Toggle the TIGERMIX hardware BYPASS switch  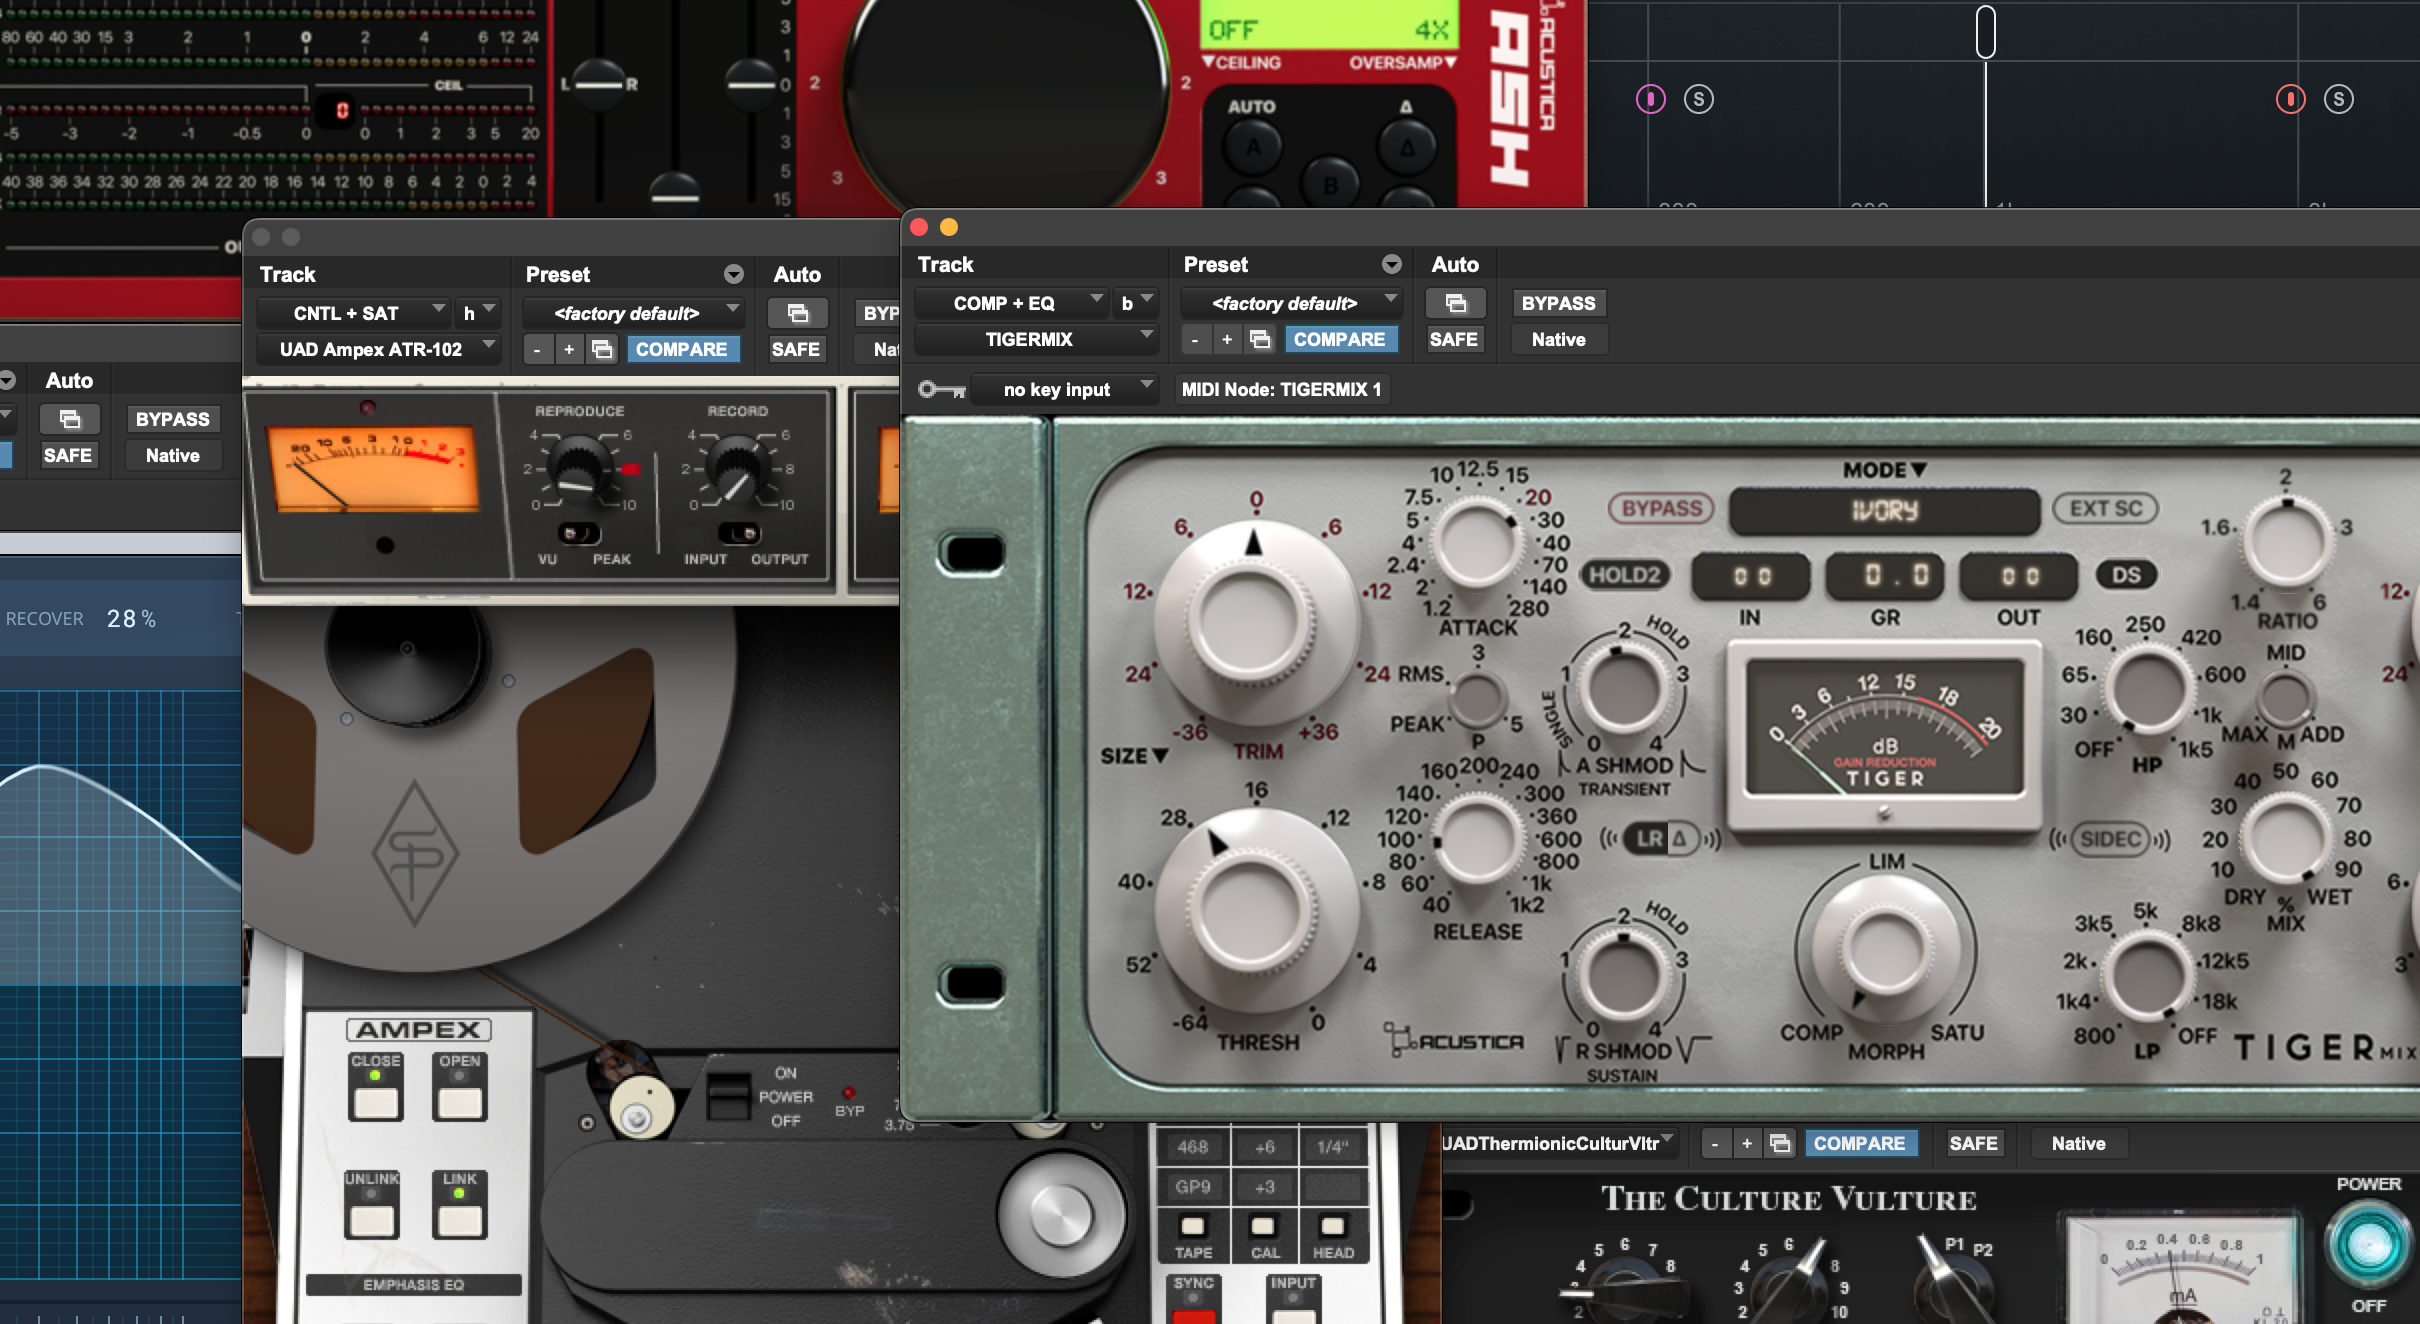pyautogui.click(x=1661, y=508)
